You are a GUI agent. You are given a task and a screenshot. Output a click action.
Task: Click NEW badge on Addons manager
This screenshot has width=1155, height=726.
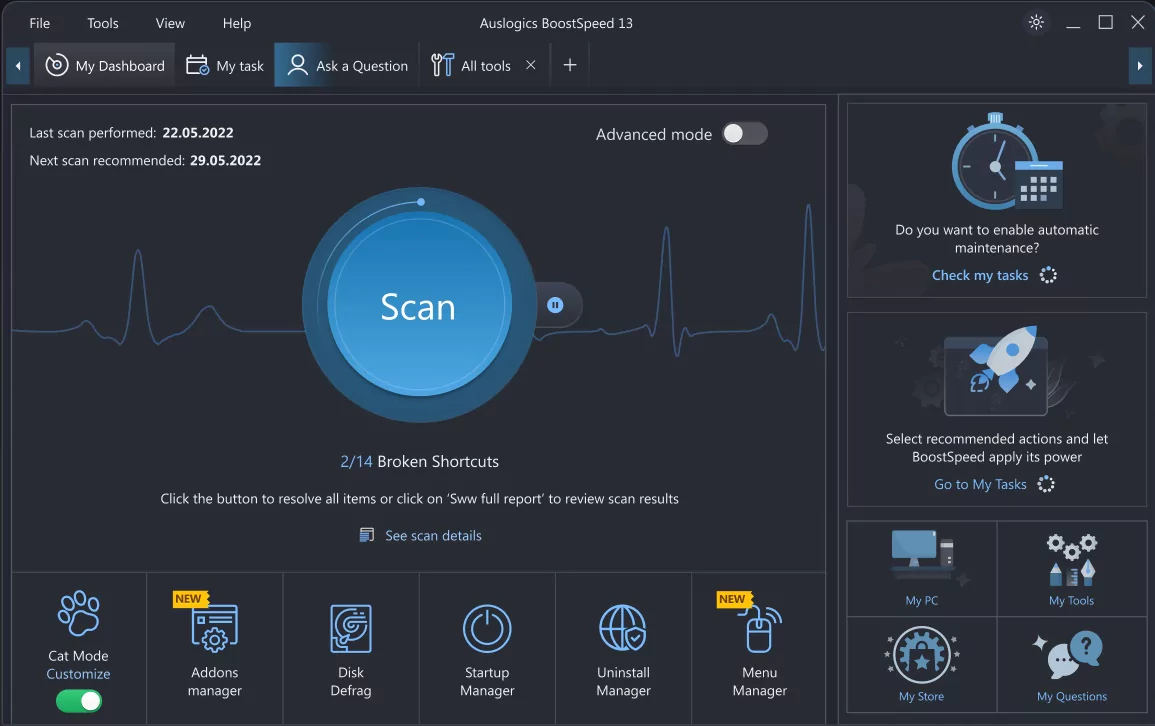190,599
